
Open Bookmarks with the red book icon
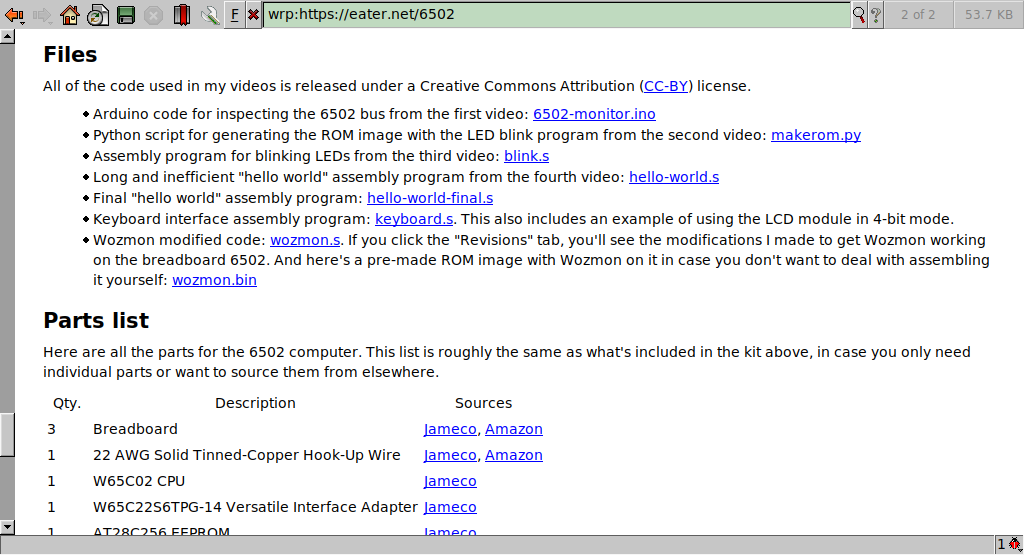coord(181,14)
